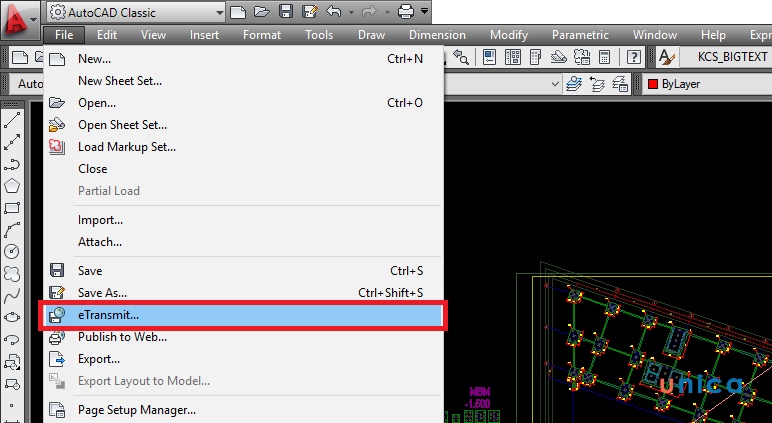Click the Undo arrow icon
Image resolution: width=772 pixels, height=423 pixels.
coord(334,11)
